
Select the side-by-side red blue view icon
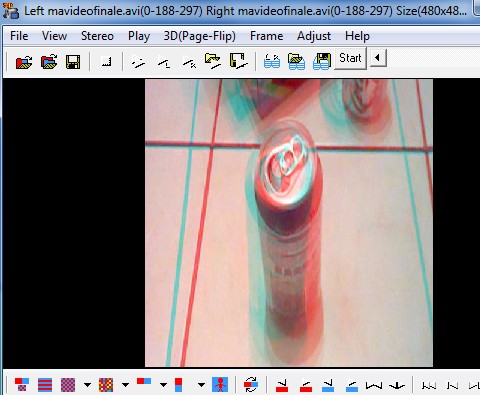pos(144,382)
